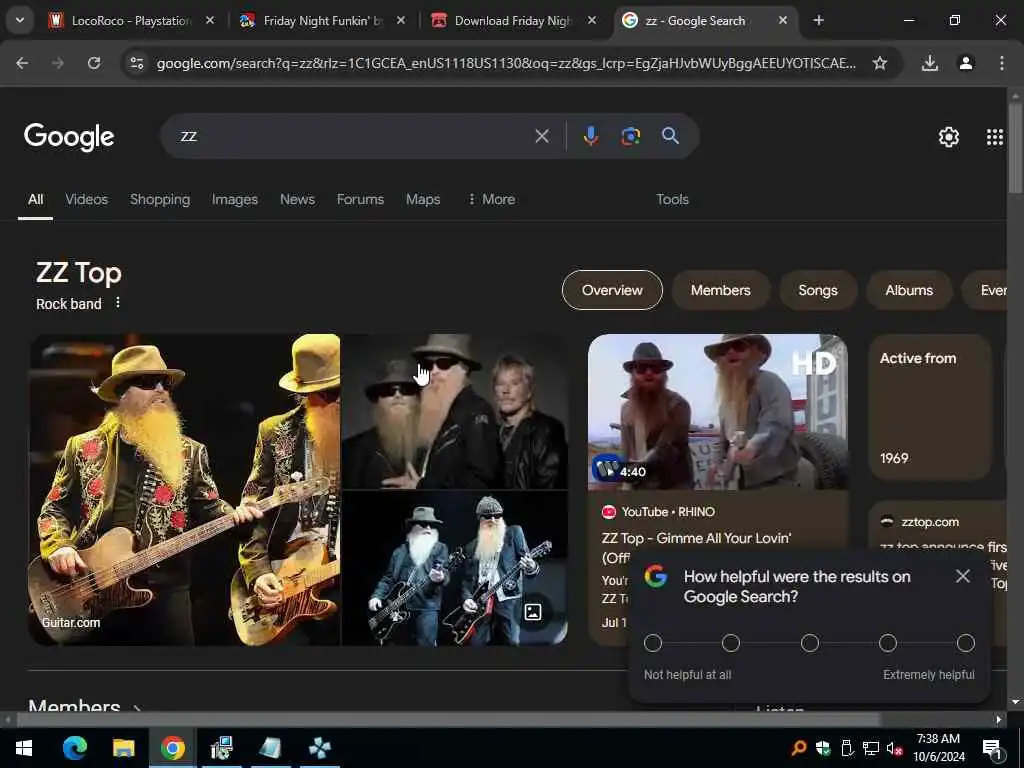Viewport: 1024px width, 768px height.
Task: Click the magnifier search icon
Action: [670, 136]
